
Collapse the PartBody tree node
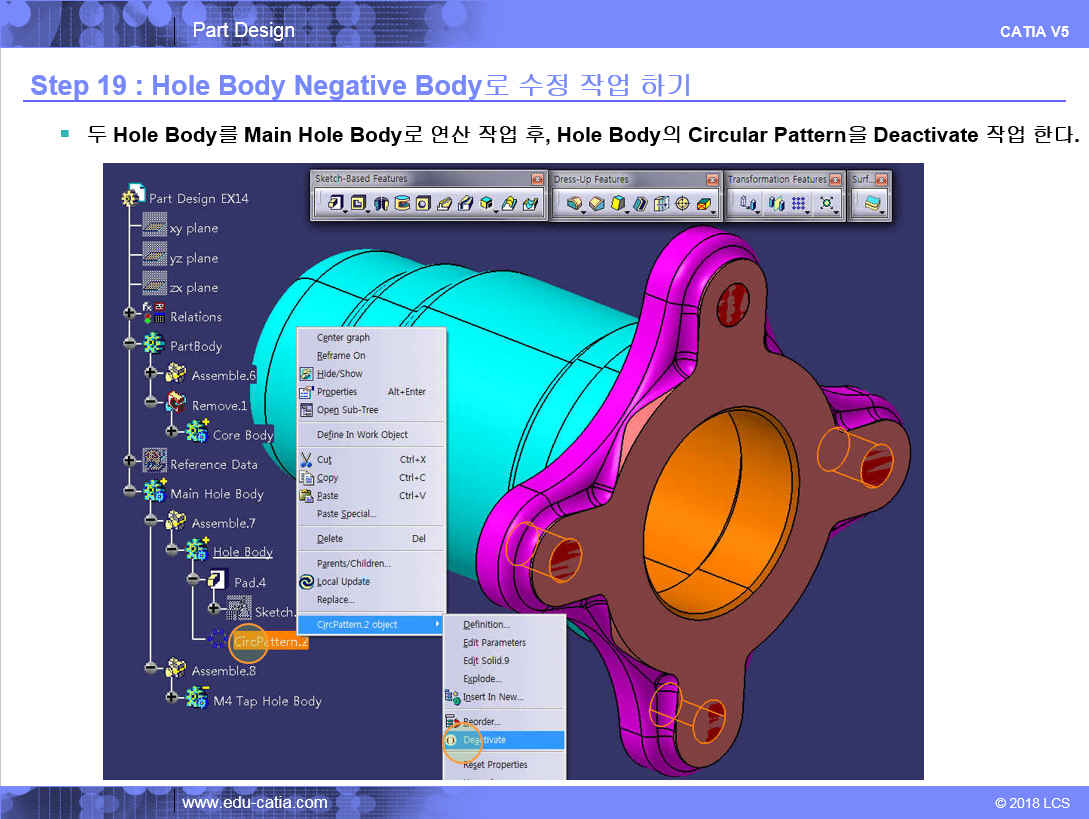(x=129, y=344)
